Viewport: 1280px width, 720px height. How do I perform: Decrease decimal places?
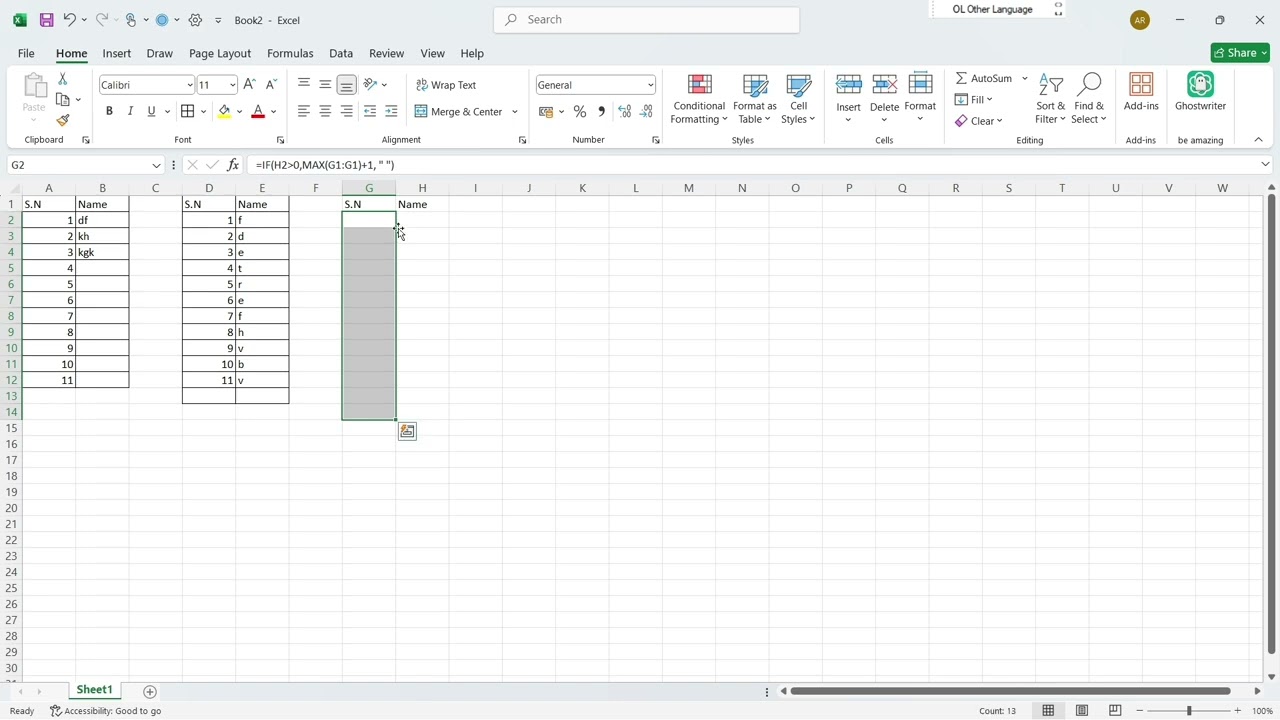click(x=646, y=112)
